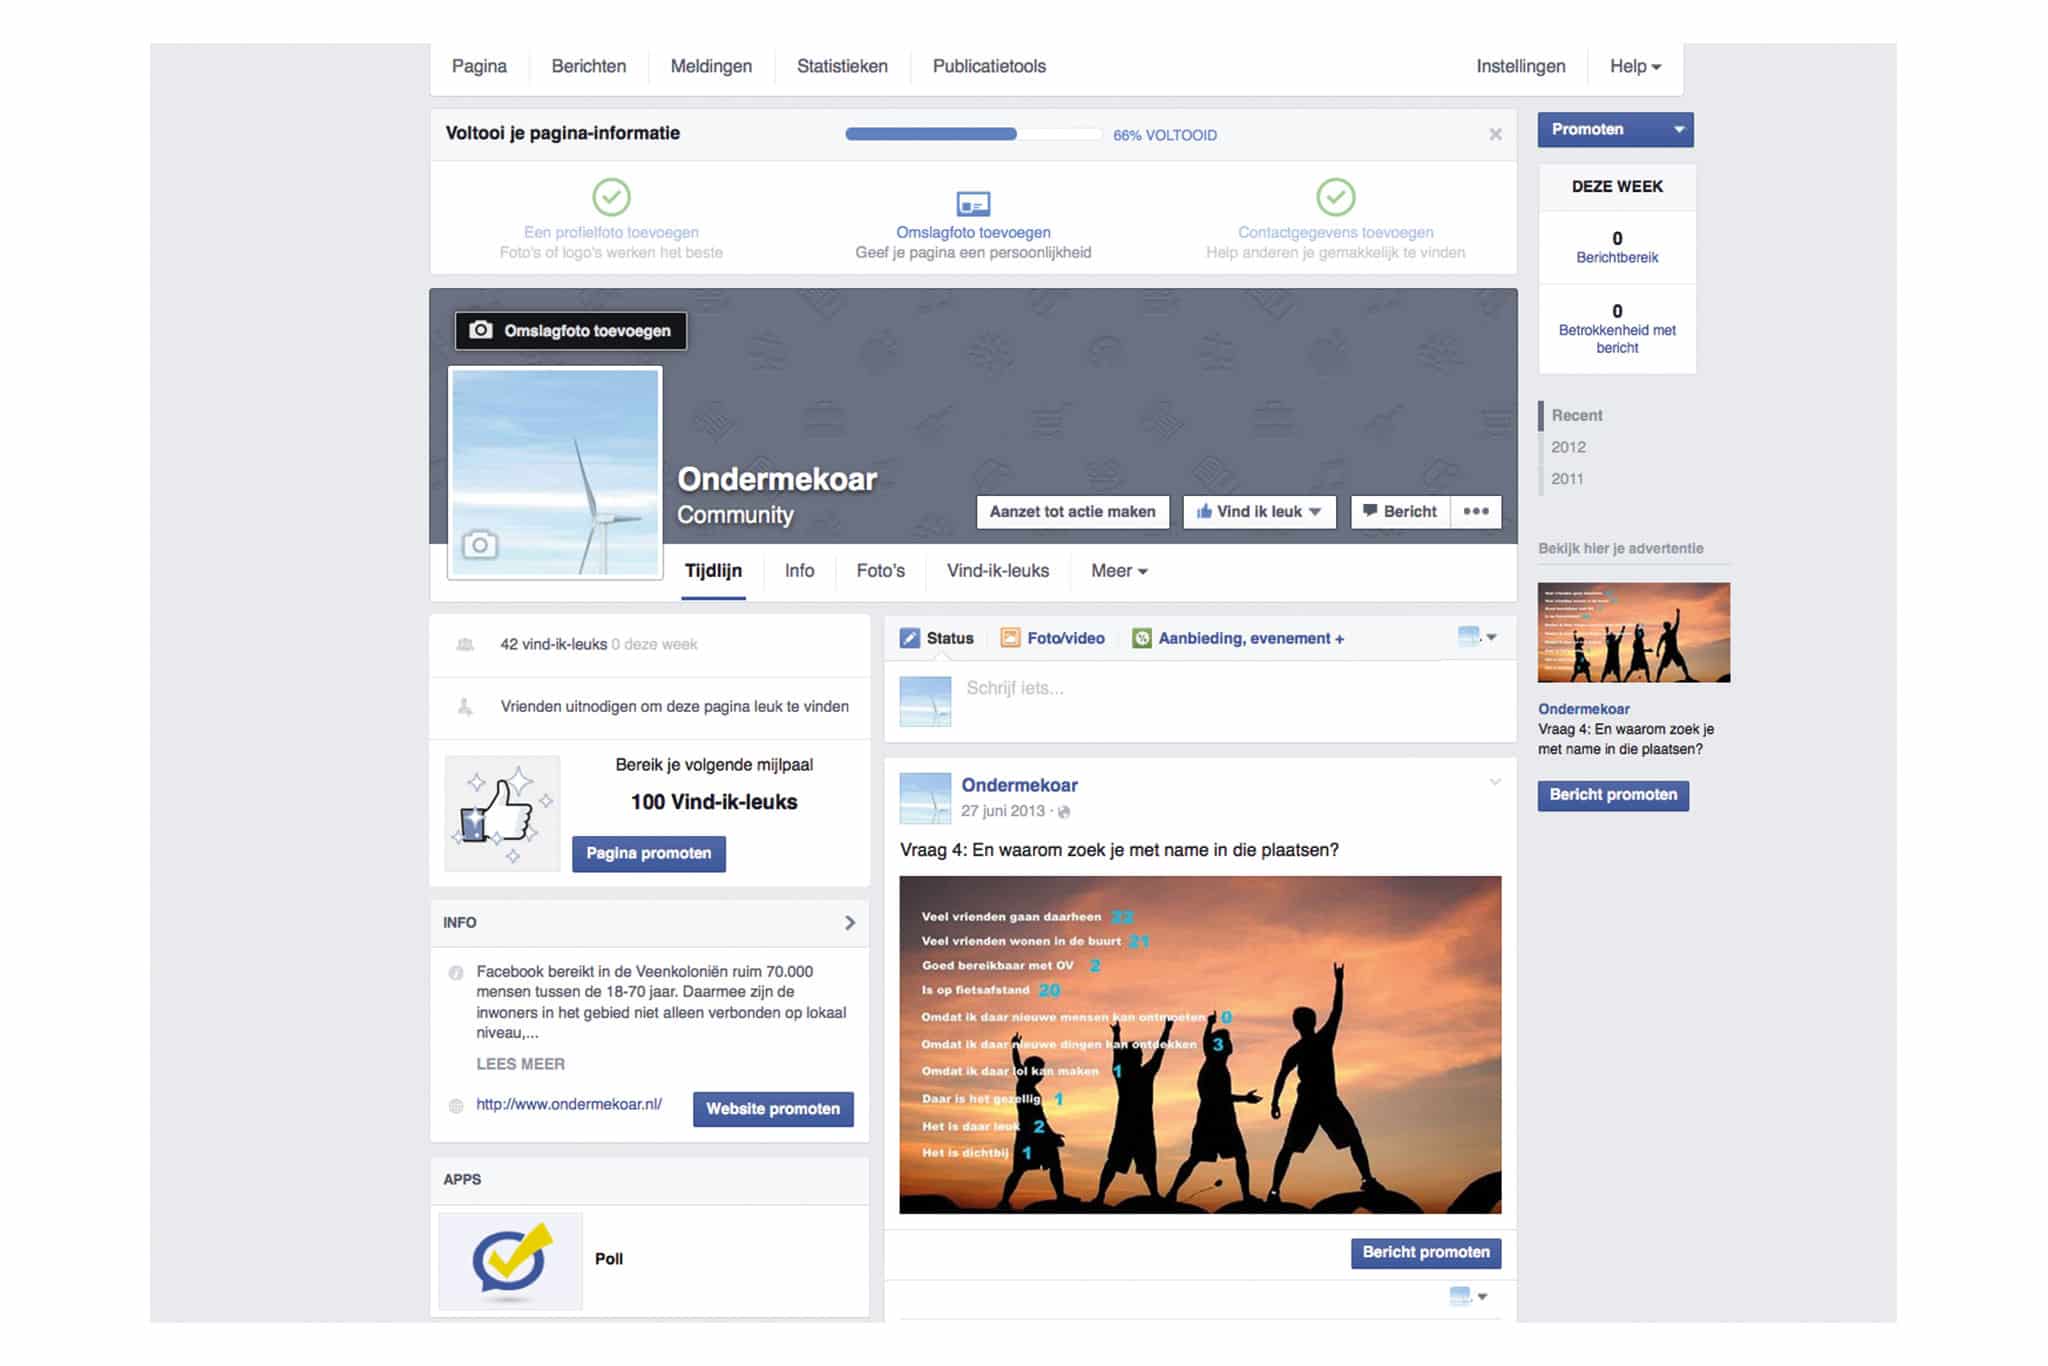Open the Promoten dropdown arrow
The width and height of the screenshot is (2048, 1366).
coord(1680,129)
